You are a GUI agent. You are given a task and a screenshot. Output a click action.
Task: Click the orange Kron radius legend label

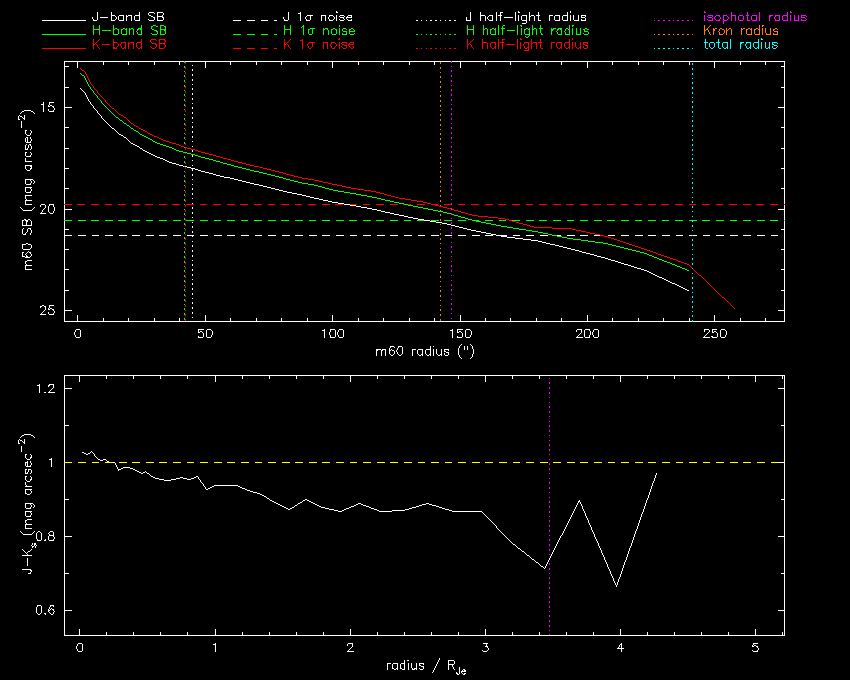click(x=741, y=32)
